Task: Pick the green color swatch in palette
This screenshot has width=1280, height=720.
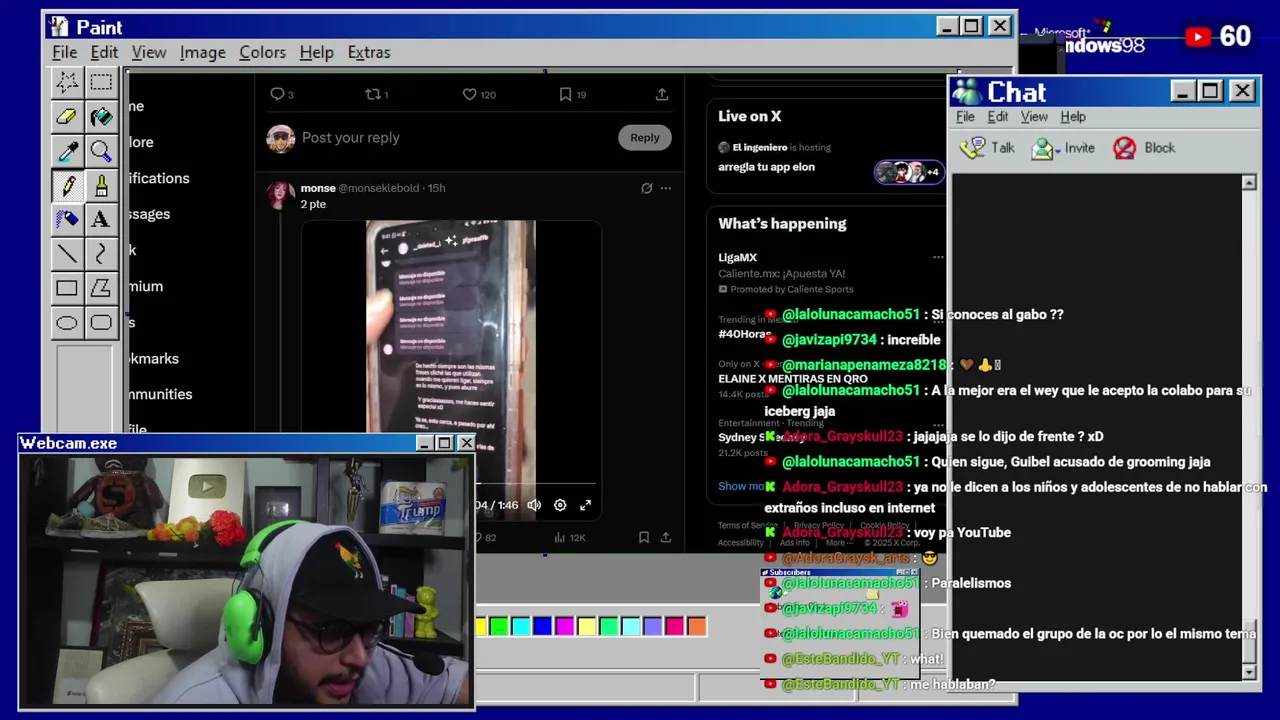Action: tap(499, 627)
